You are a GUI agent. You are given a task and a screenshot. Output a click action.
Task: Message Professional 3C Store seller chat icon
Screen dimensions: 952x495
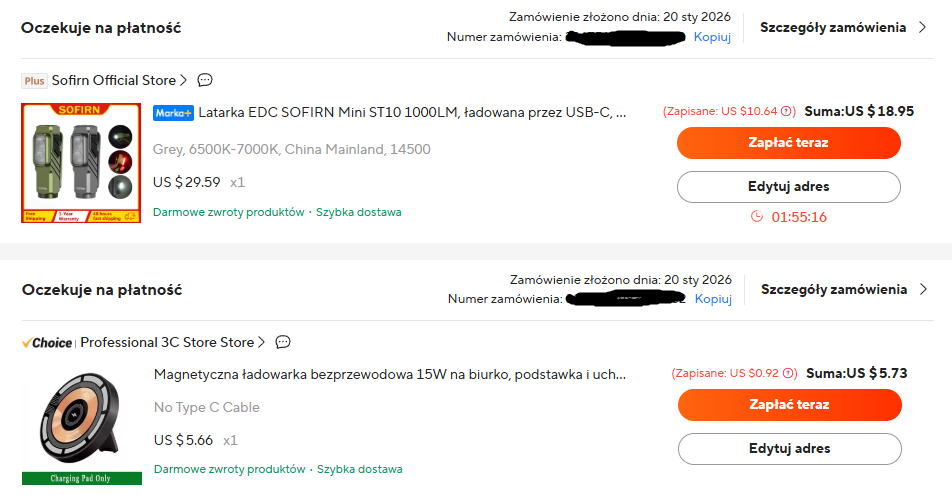pyautogui.click(x=283, y=342)
